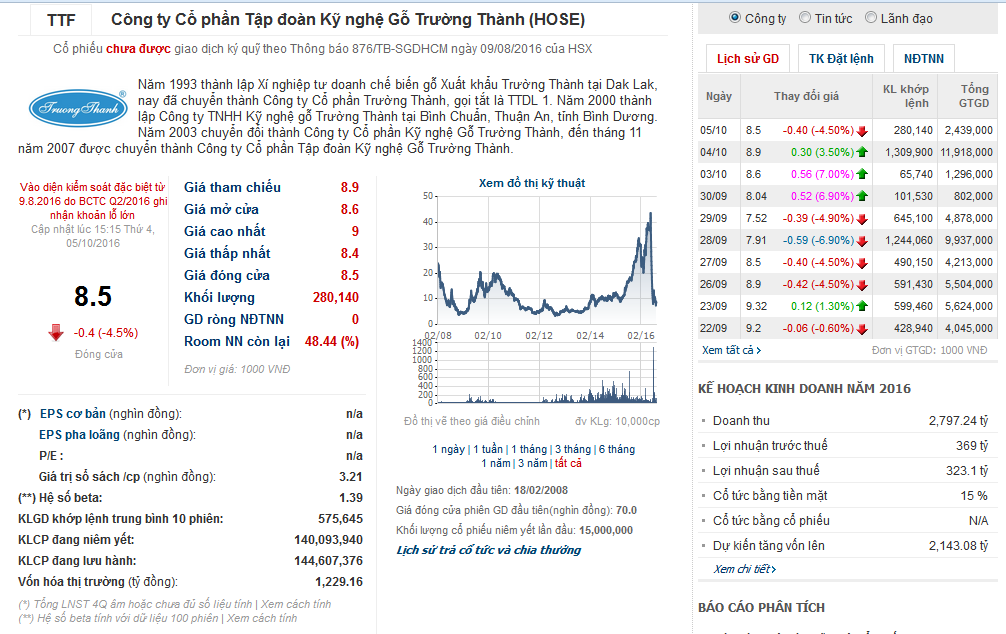This screenshot has width=1006, height=634.
Task: Open Xem chi tiết for 2016 business plan
Action: pos(745,569)
